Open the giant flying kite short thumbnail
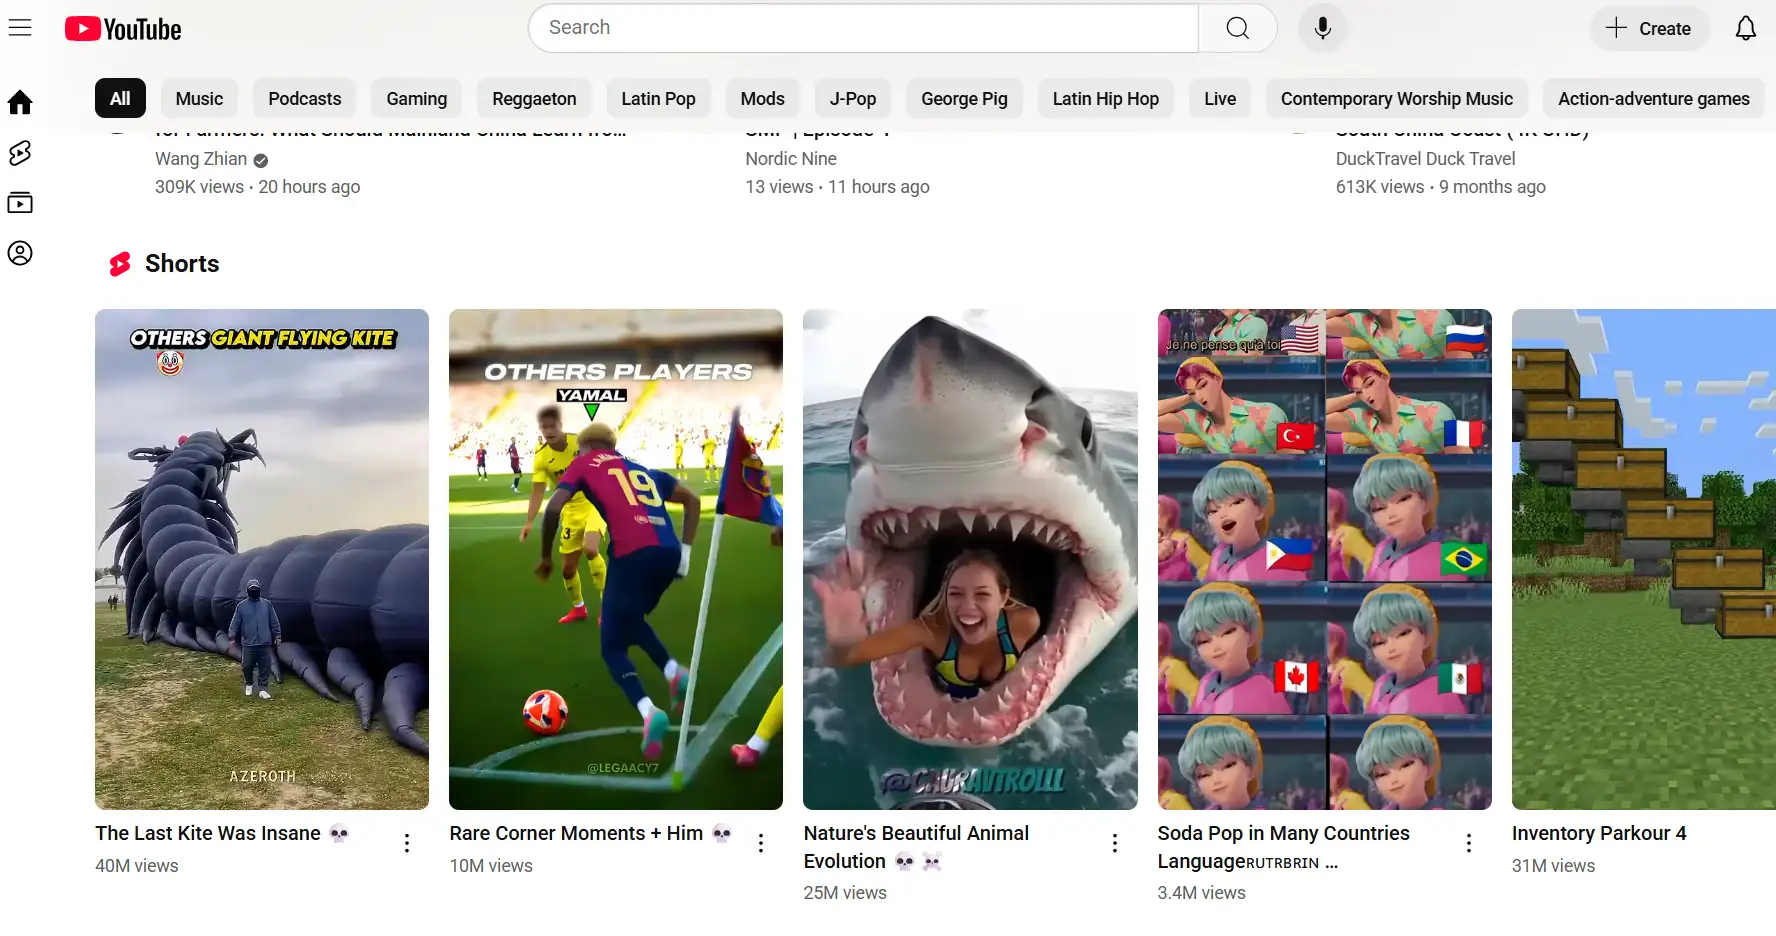Screen dimensions: 1776x936 point(262,559)
